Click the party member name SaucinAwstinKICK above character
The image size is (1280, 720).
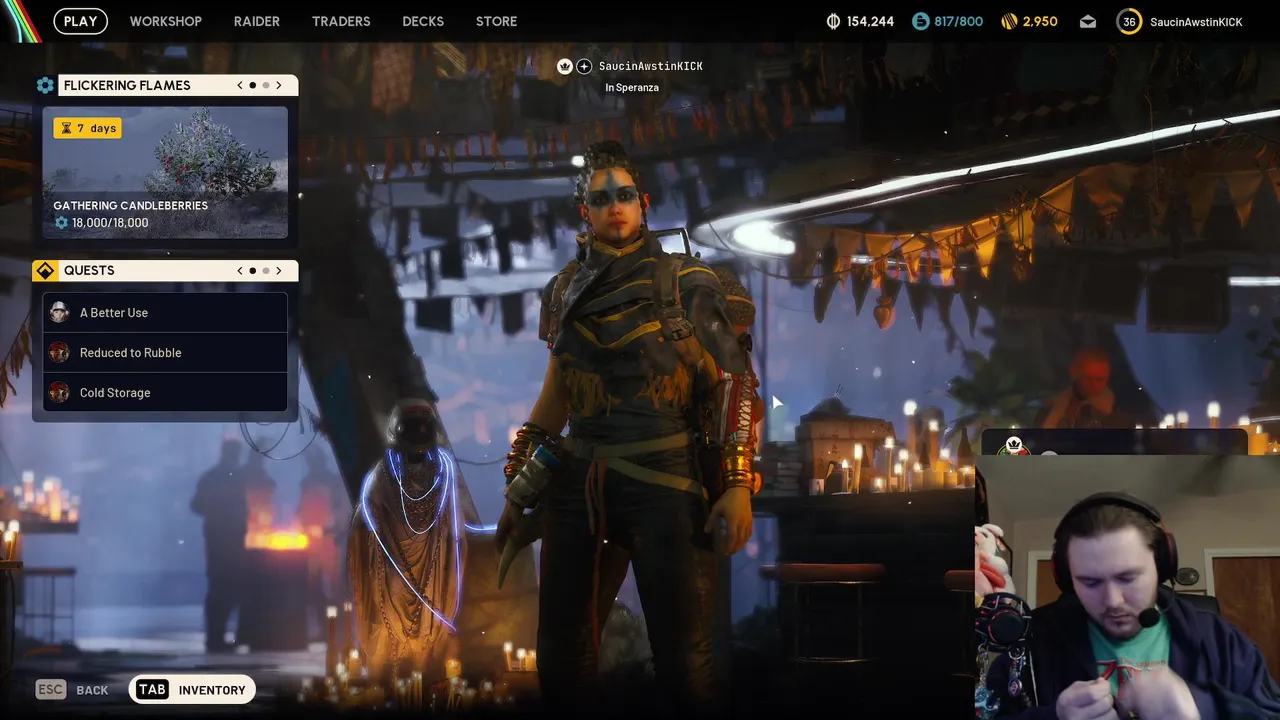click(651, 66)
